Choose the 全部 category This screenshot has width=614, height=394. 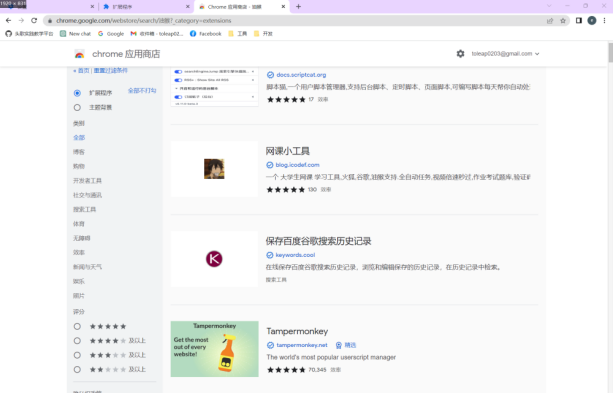coord(79,137)
